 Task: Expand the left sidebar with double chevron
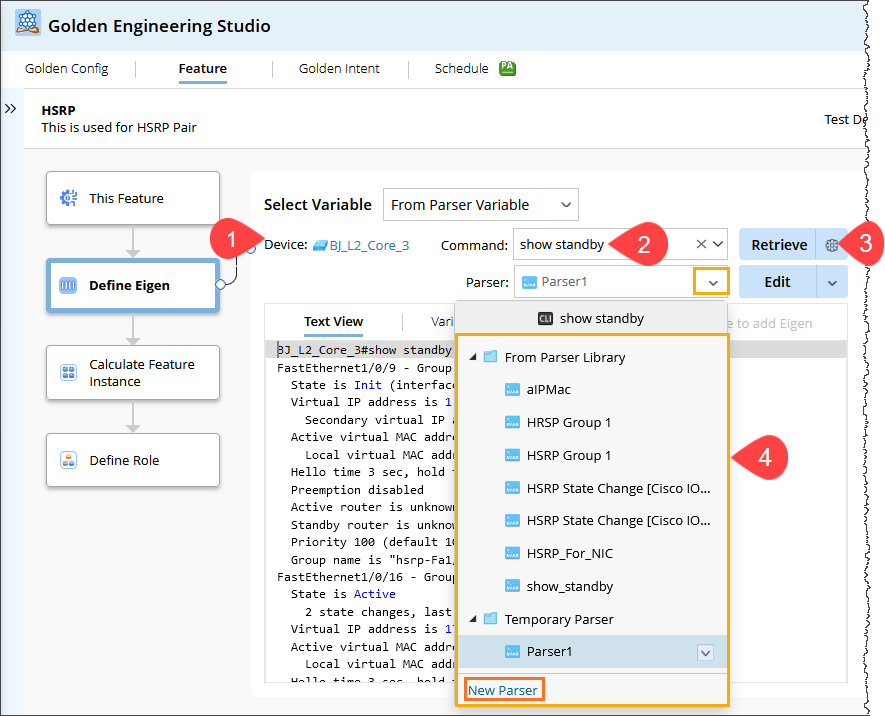pyautogui.click(x=11, y=109)
